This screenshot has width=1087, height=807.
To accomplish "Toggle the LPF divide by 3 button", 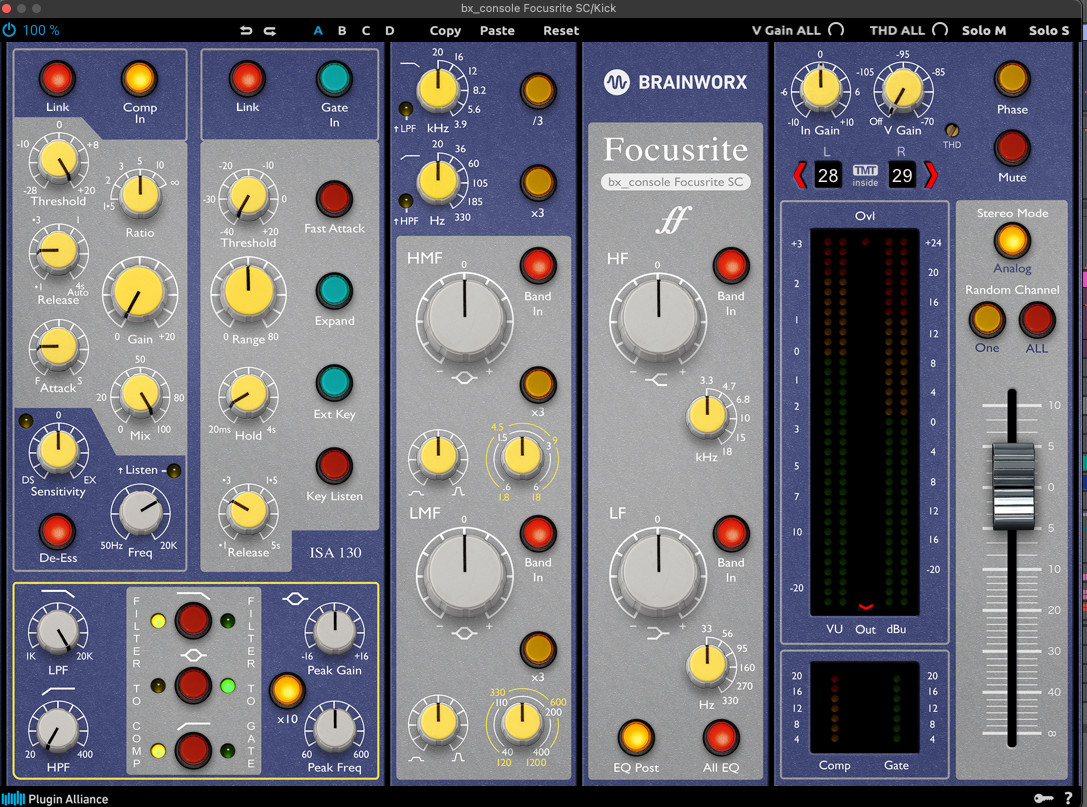I will (x=538, y=90).
